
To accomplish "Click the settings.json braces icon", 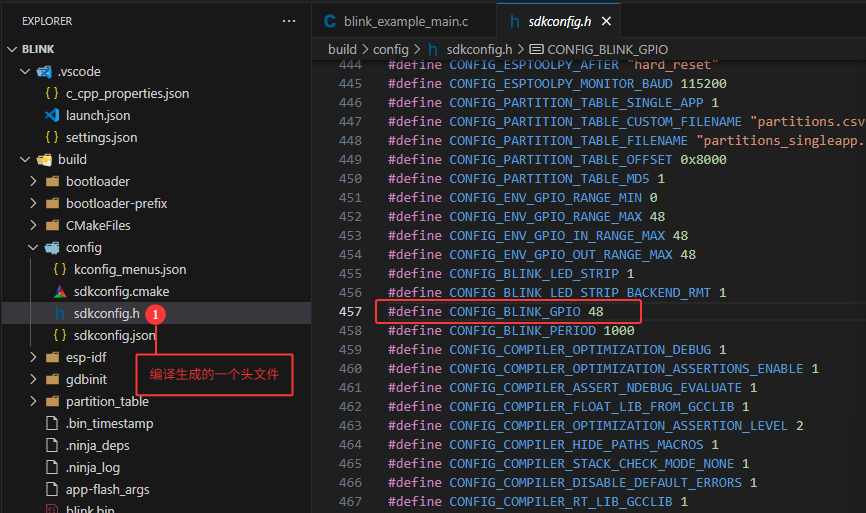I will pyautogui.click(x=52, y=137).
